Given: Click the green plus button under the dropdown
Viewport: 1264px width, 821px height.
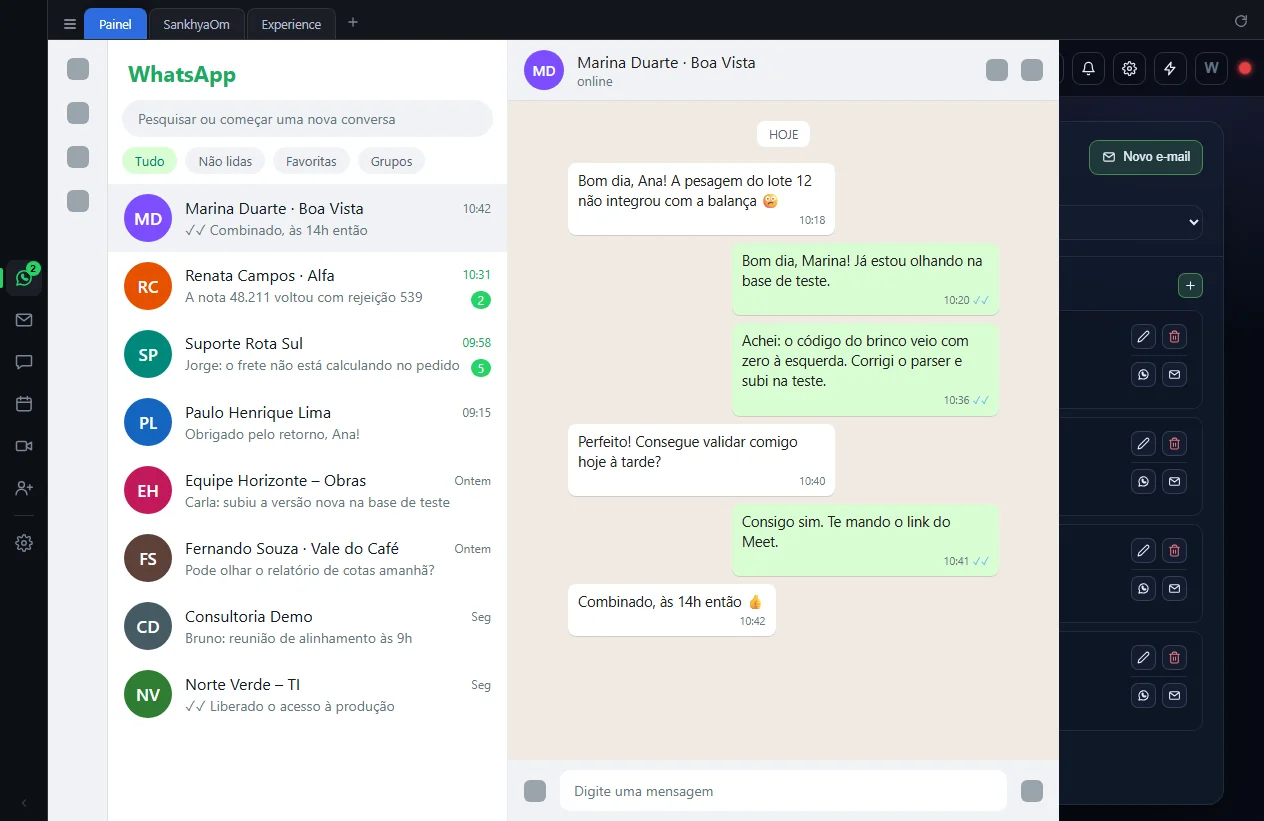Looking at the screenshot, I should coord(1190,286).
